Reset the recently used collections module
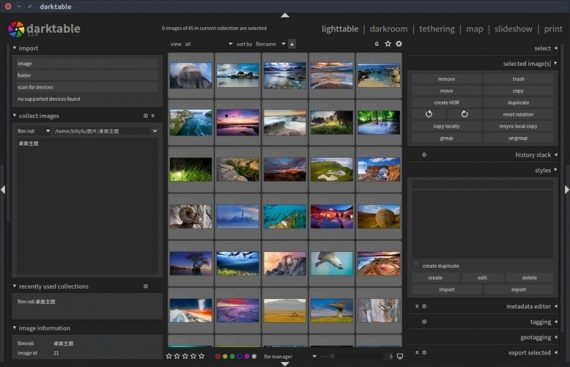570x367 pixels. point(145,286)
